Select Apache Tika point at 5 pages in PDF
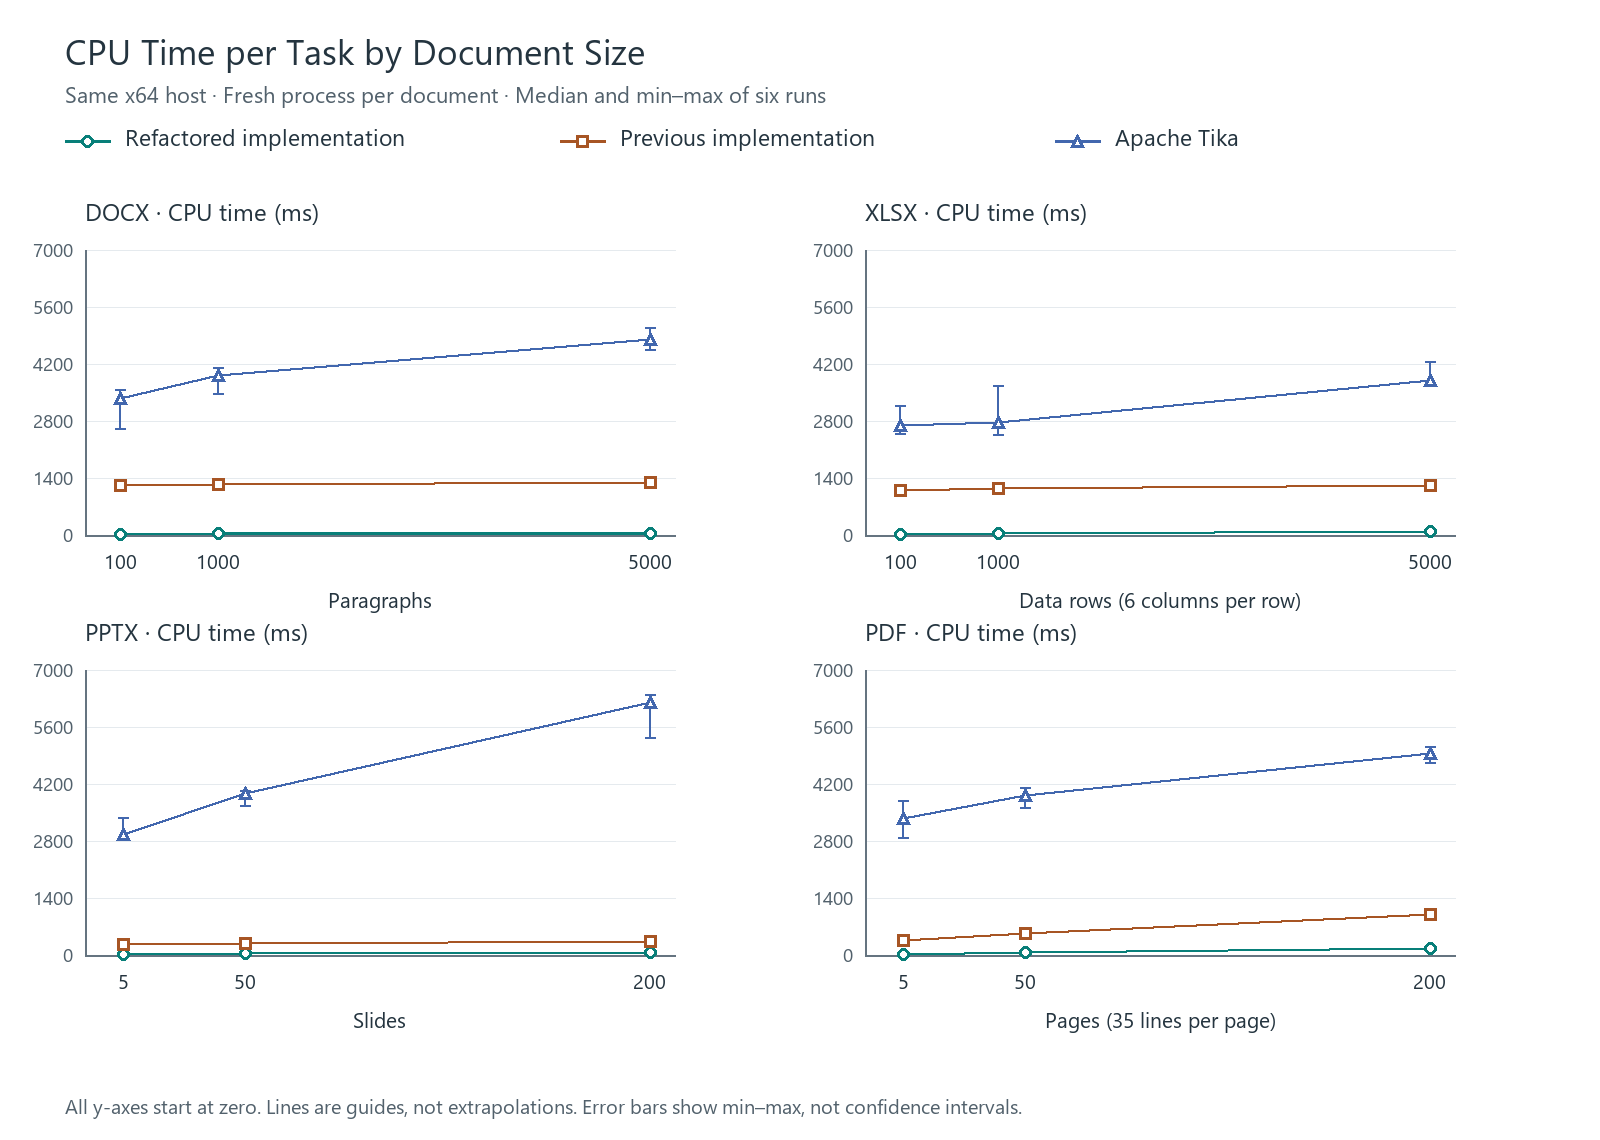The image size is (1600, 1140). coord(903,818)
